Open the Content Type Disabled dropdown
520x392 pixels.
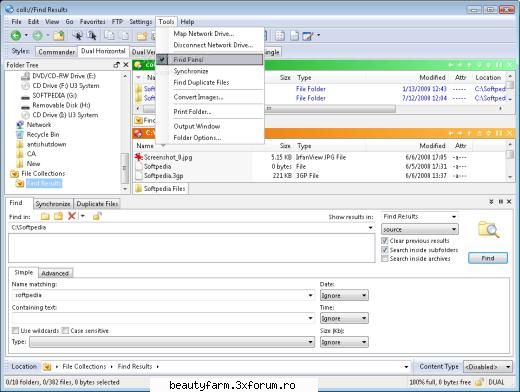click(488, 367)
